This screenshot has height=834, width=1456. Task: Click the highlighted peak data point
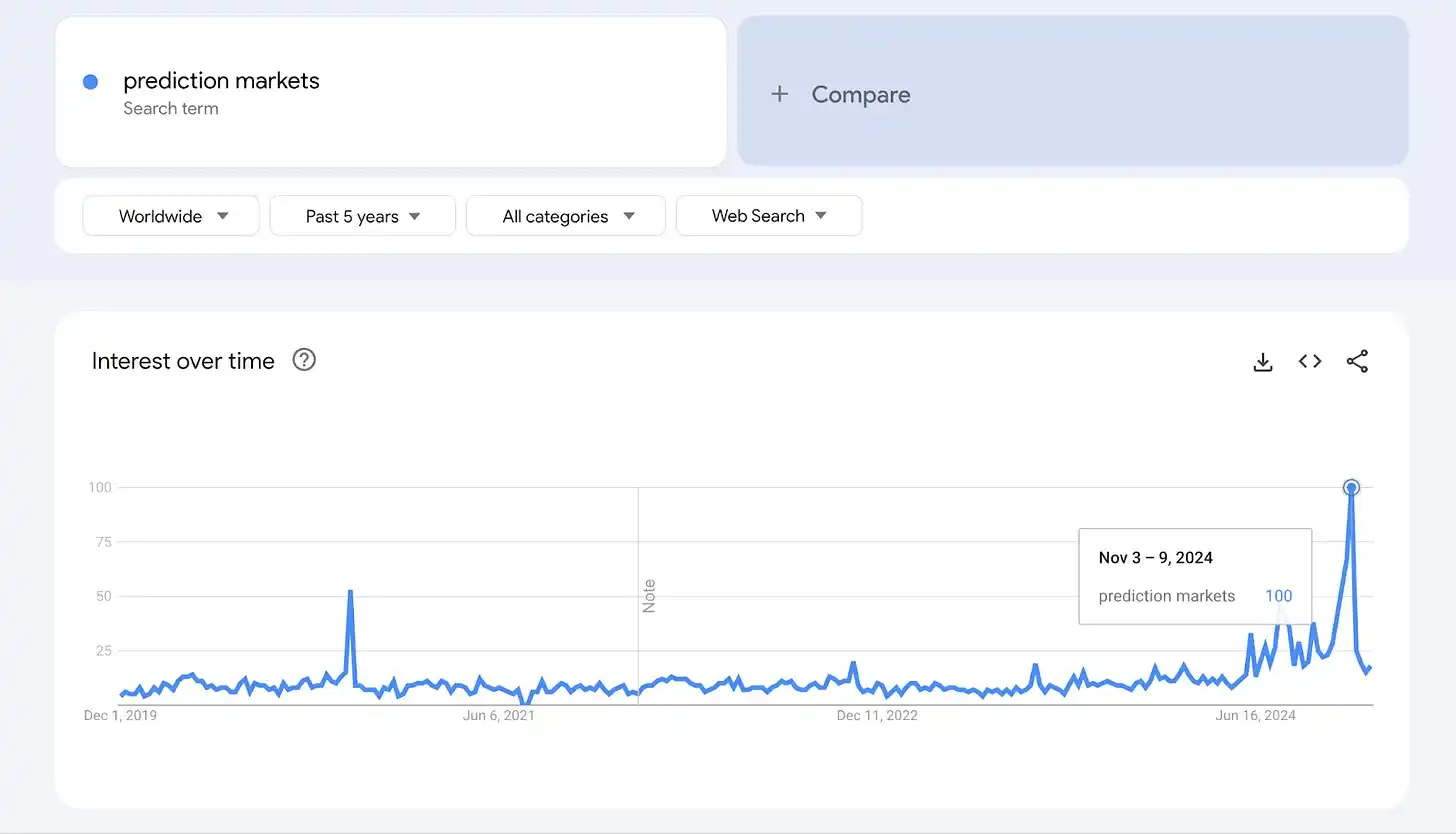click(x=1351, y=488)
